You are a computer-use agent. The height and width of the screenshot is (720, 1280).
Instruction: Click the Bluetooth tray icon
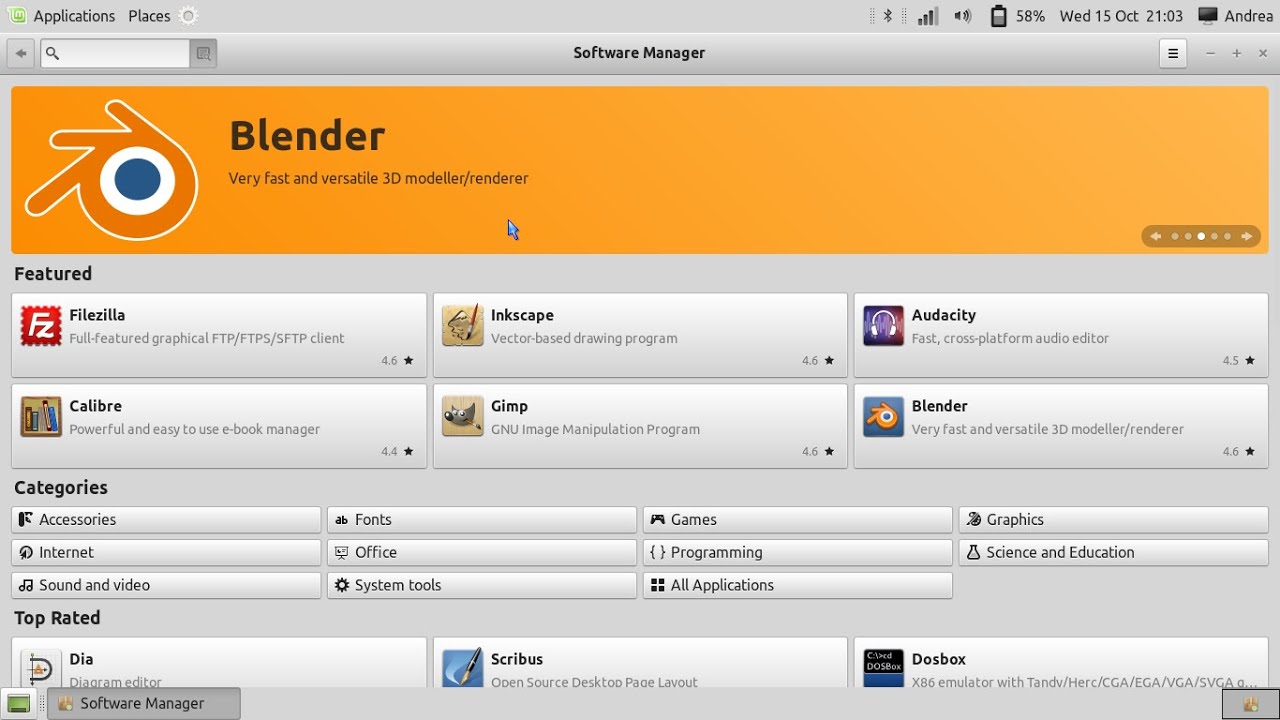(x=887, y=16)
